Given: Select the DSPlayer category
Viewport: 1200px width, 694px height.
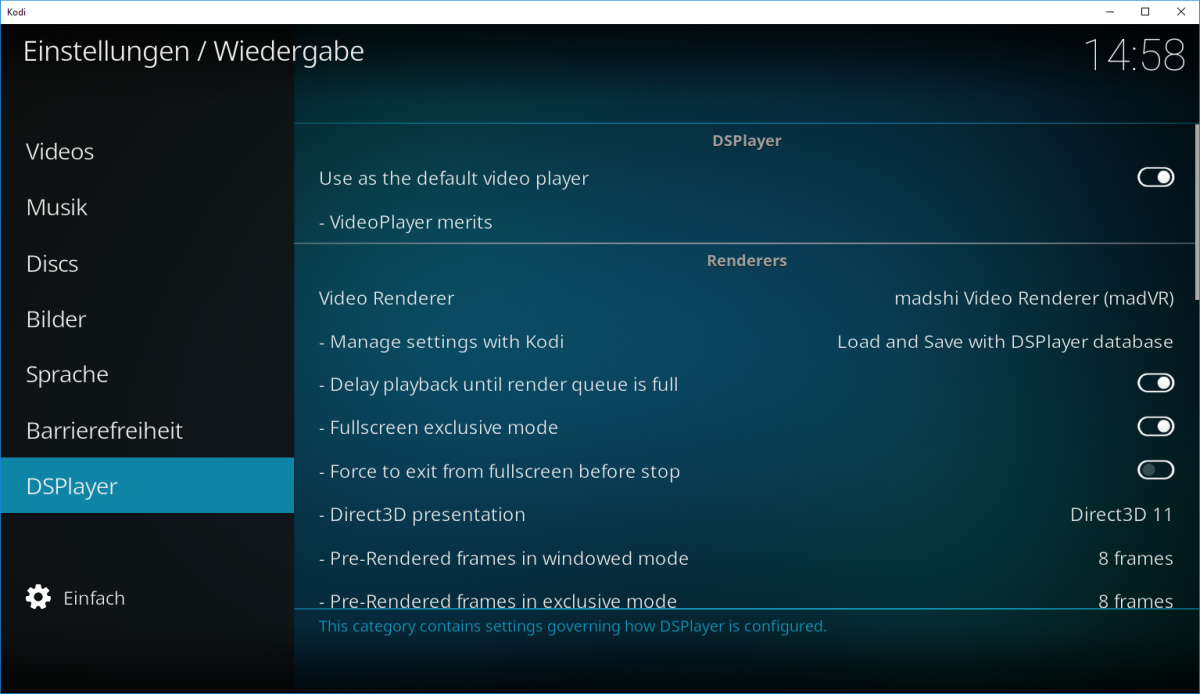Looking at the screenshot, I should [147, 486].
